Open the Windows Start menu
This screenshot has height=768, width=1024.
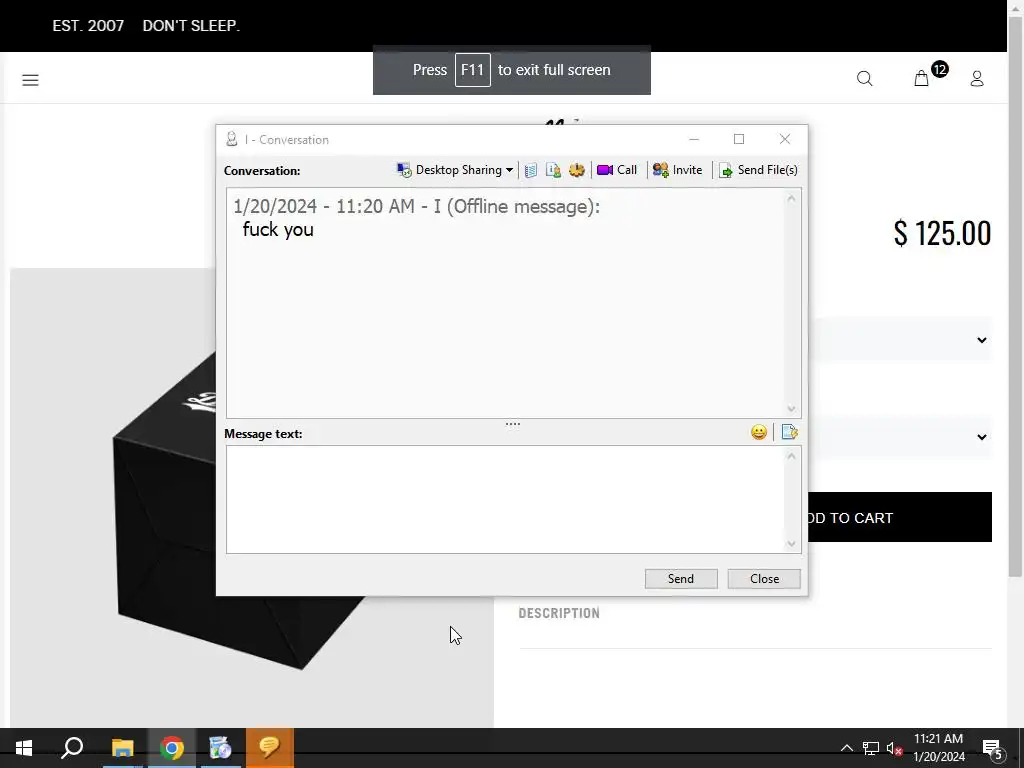click(24, 748)
